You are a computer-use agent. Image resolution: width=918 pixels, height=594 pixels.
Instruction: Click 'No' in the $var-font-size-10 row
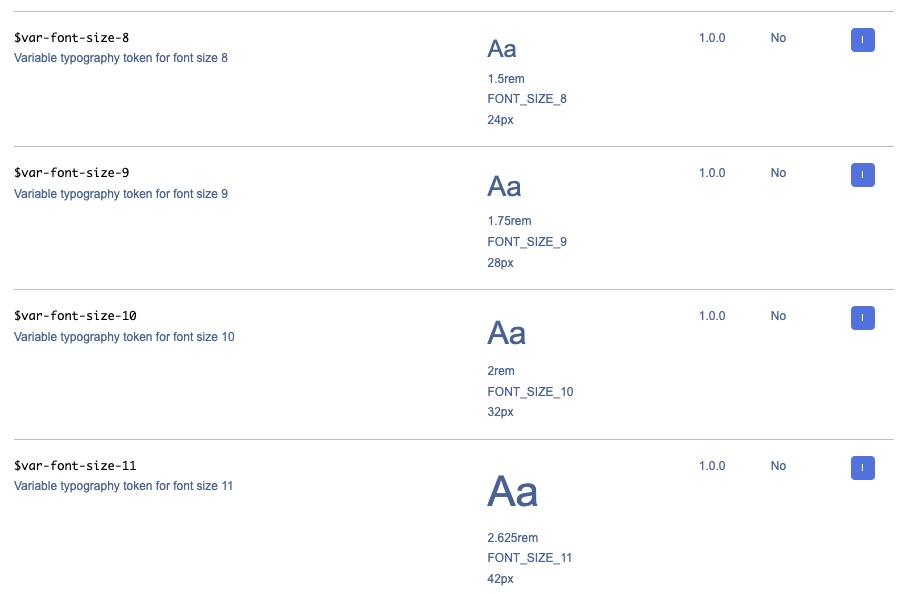[778, 316]
